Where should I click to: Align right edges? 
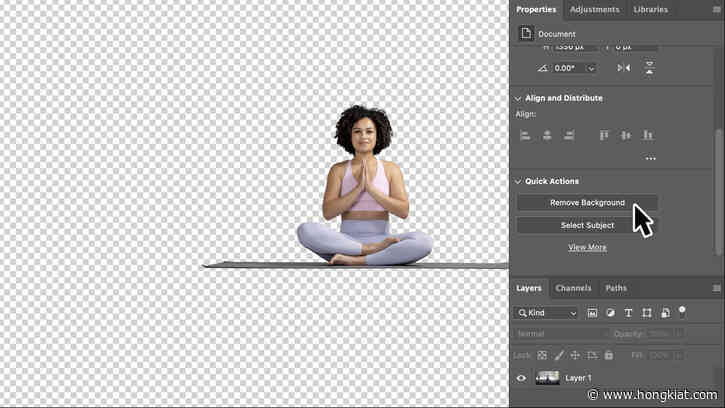(x=569, y=135)
